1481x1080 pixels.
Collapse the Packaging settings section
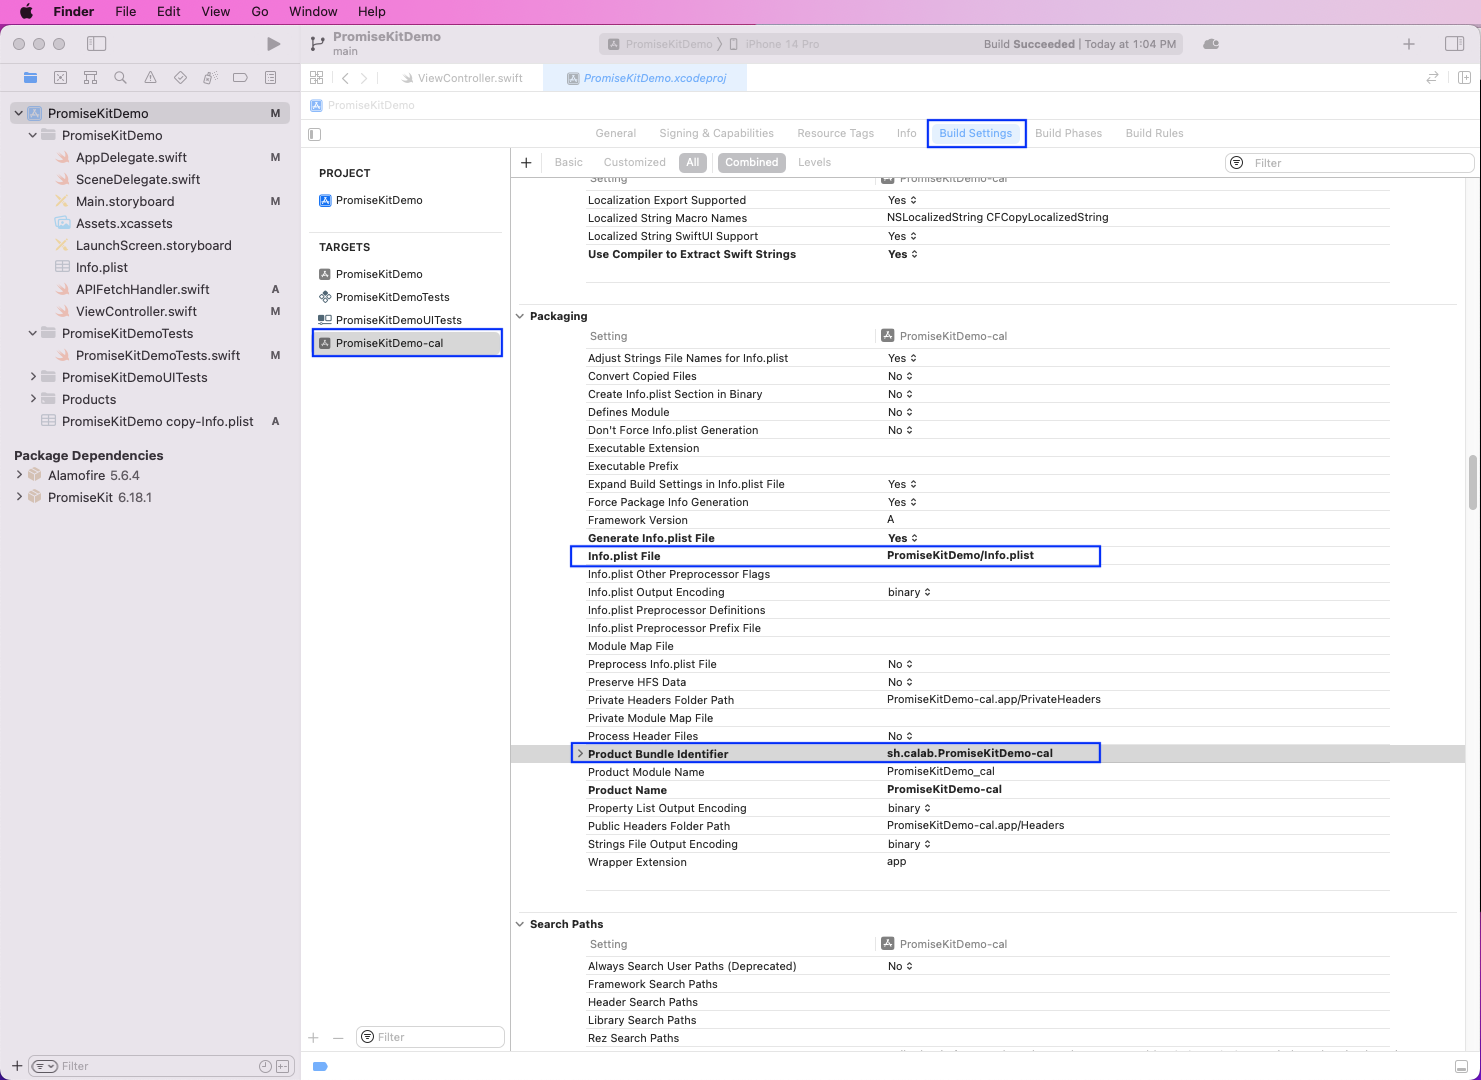click(520, 316)
